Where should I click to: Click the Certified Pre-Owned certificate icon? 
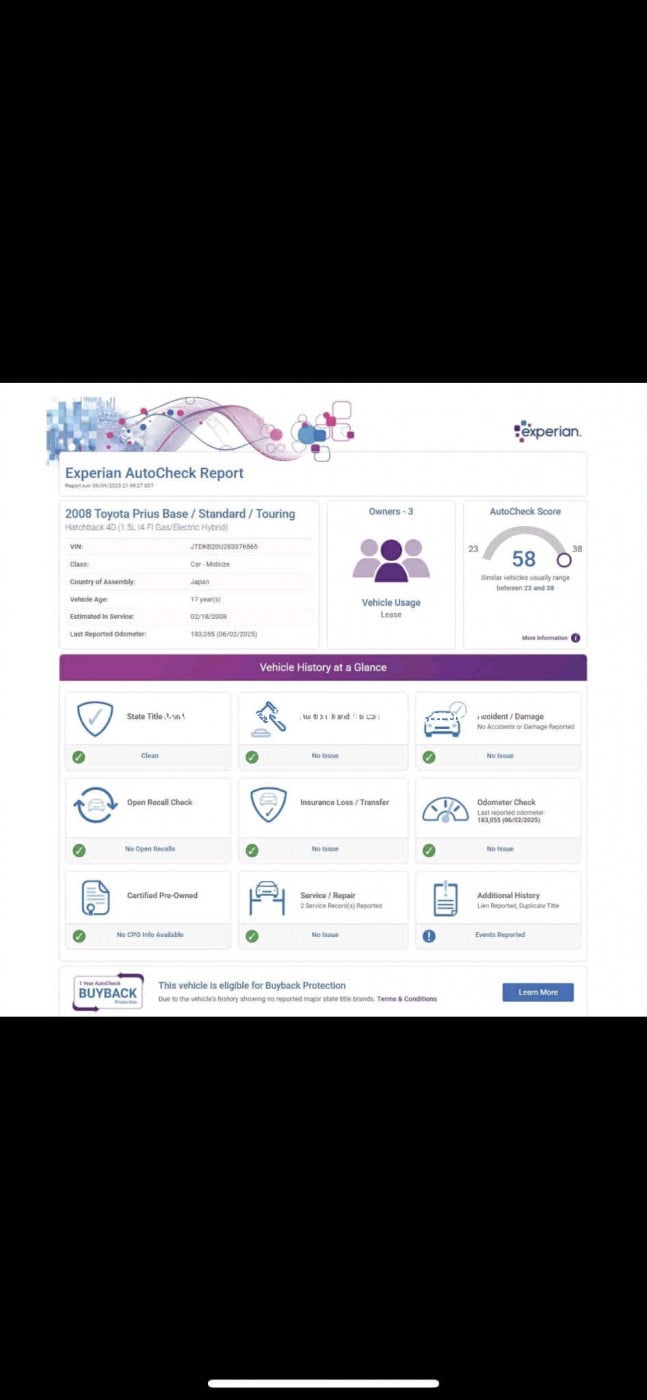pos(96,897)
